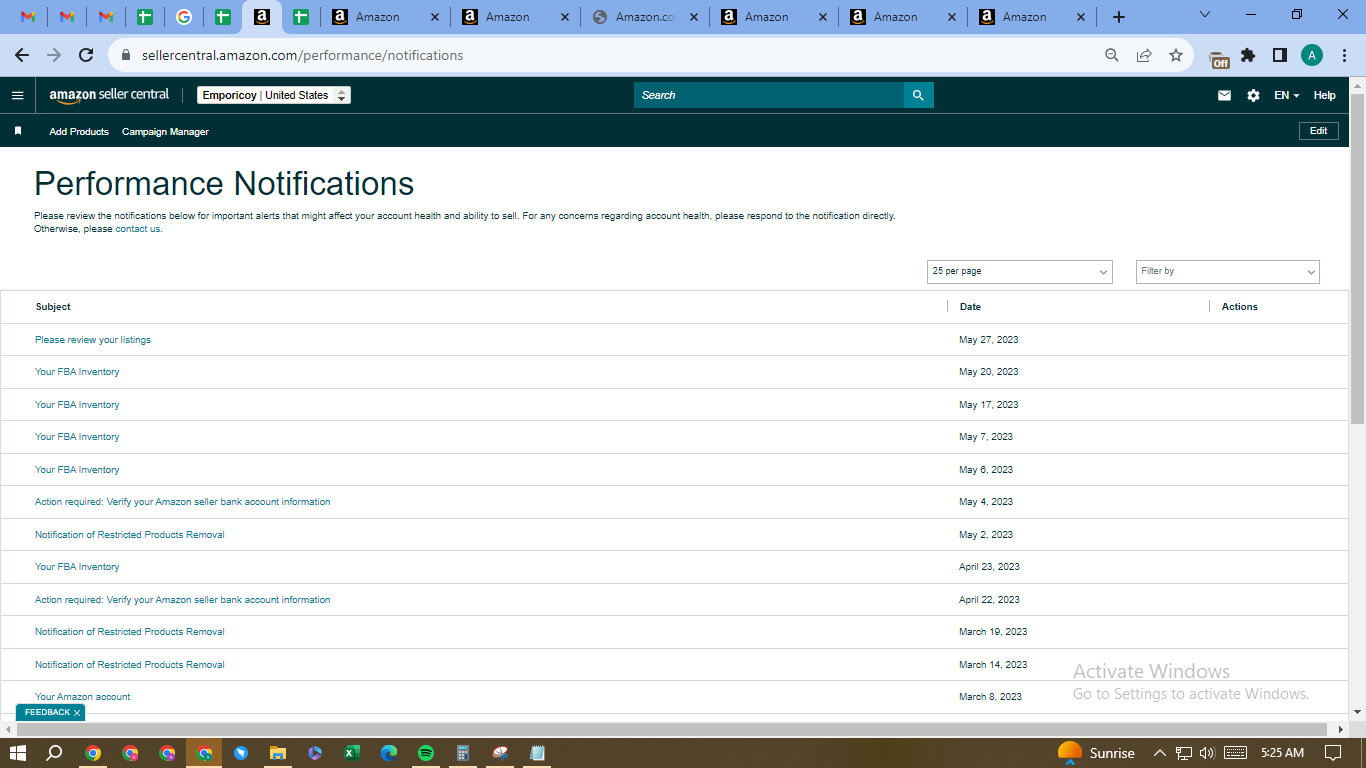Open Calculator from the taskbar

462,753
